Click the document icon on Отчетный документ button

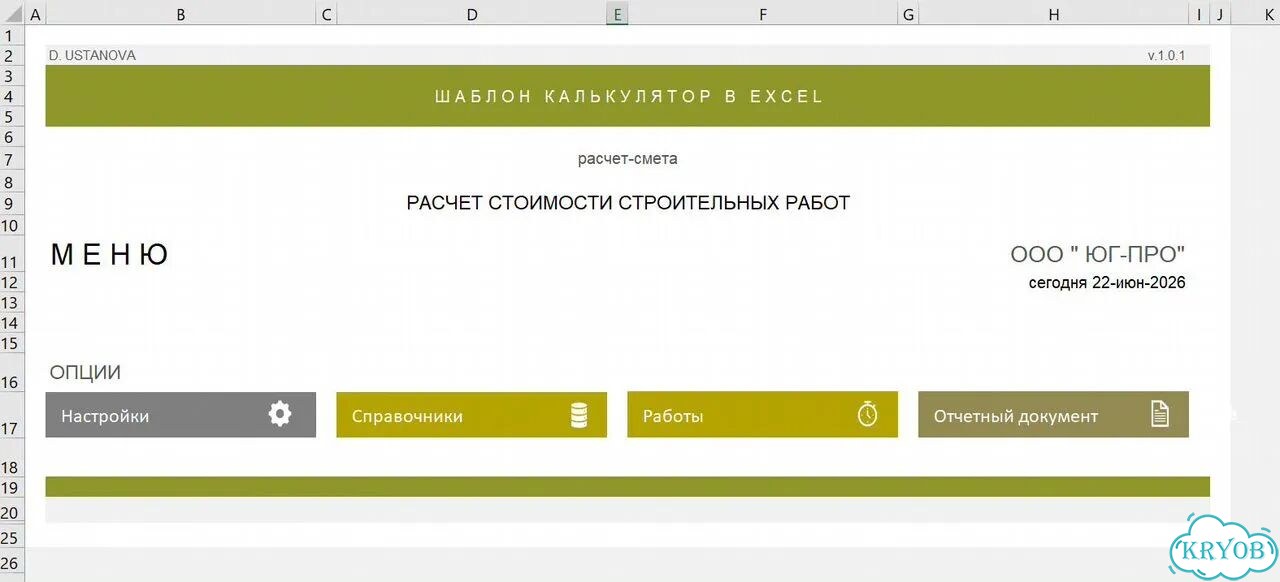(x=1159, y=414)
